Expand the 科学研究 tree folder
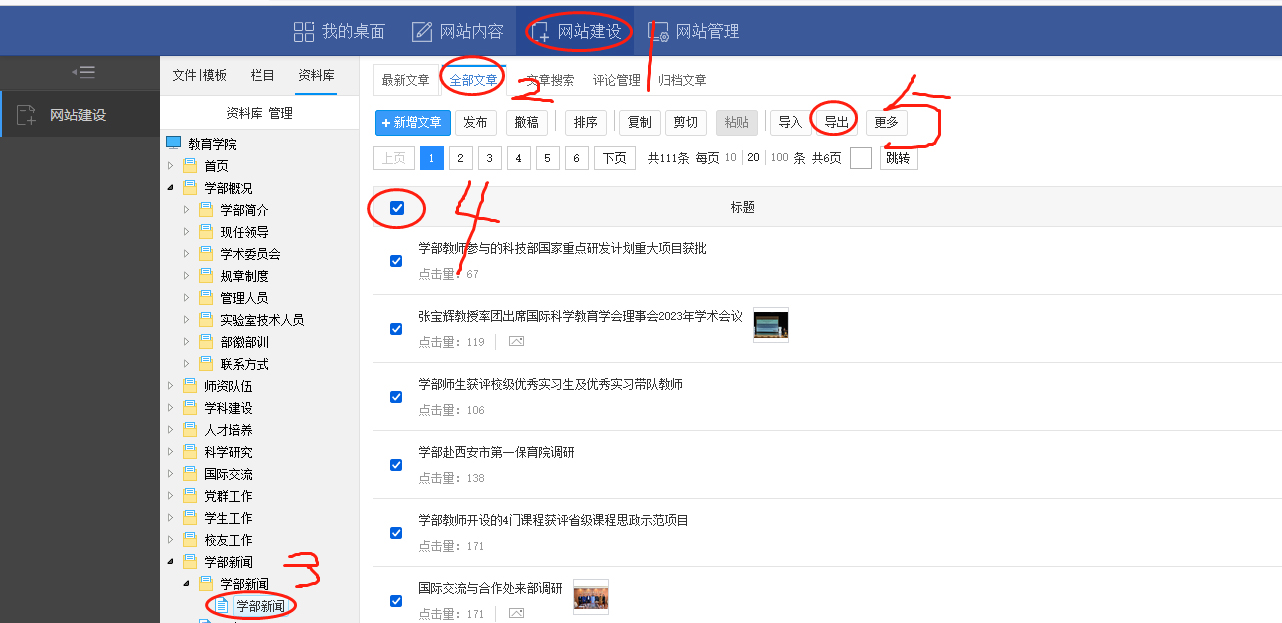Viewport: 1282px width, 623px height. click(170, 452)
